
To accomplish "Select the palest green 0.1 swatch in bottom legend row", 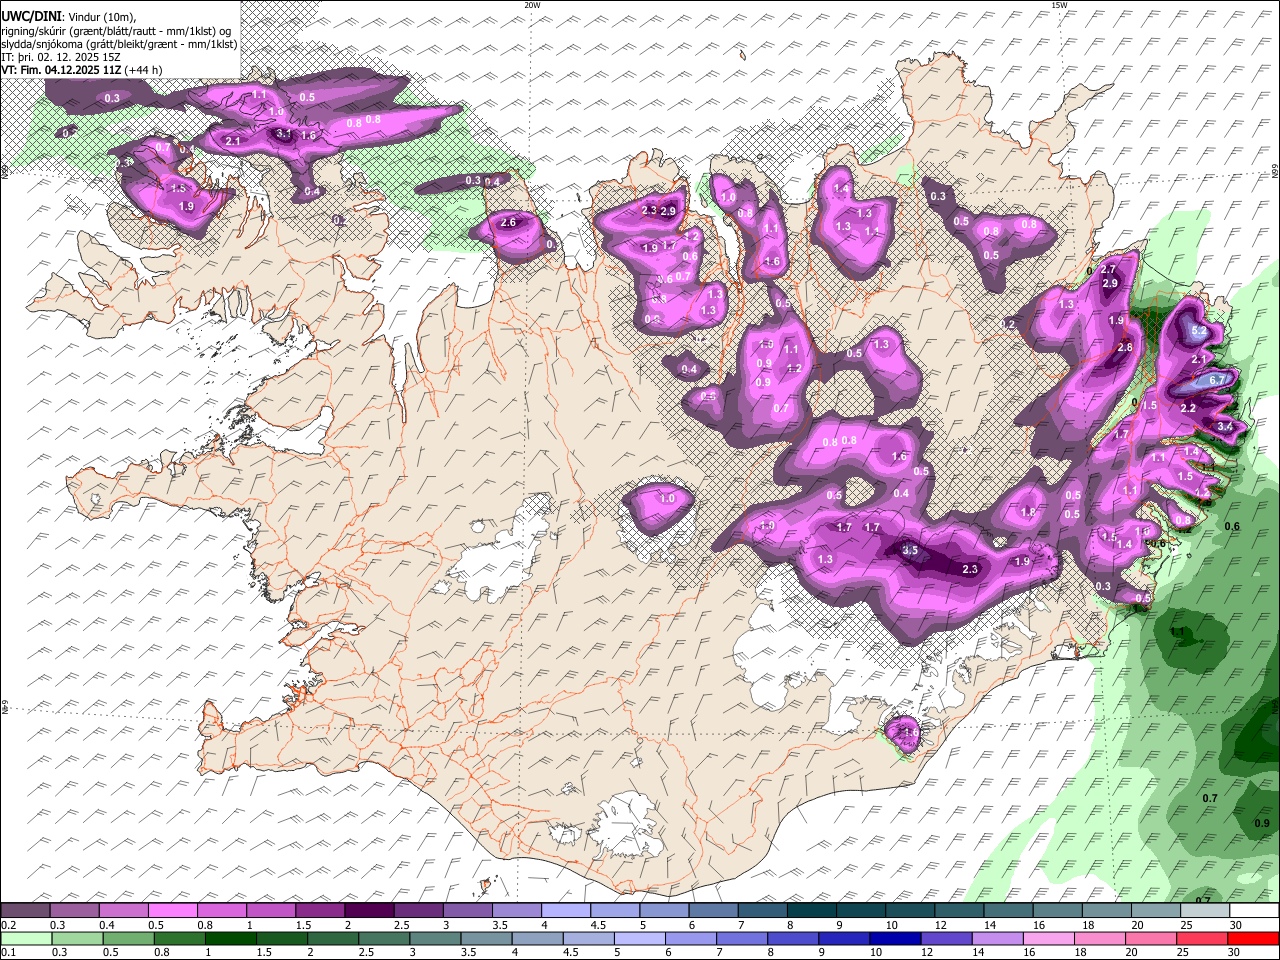I will point(28,938).
